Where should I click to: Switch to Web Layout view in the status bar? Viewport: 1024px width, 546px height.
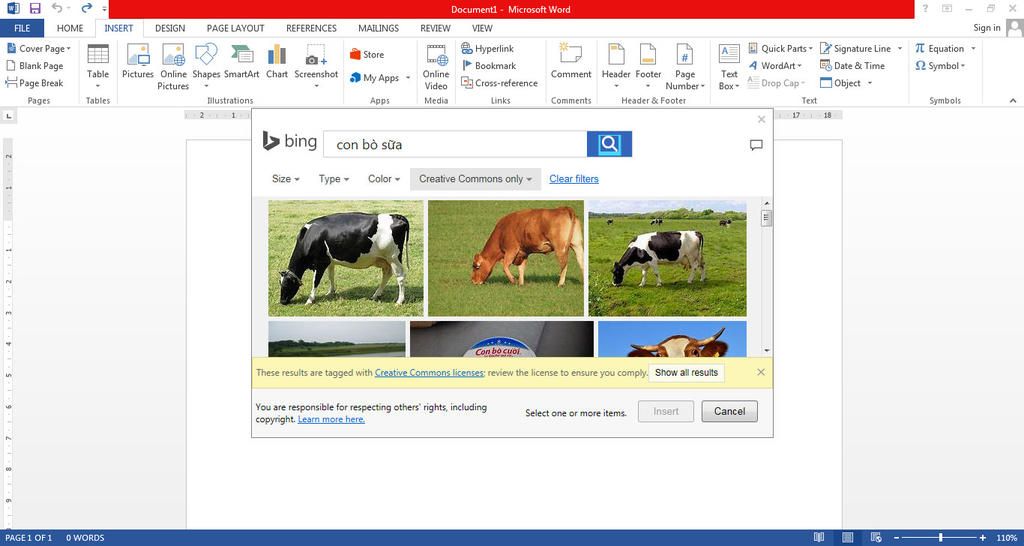pyautogui.click(x=876, y=538)
